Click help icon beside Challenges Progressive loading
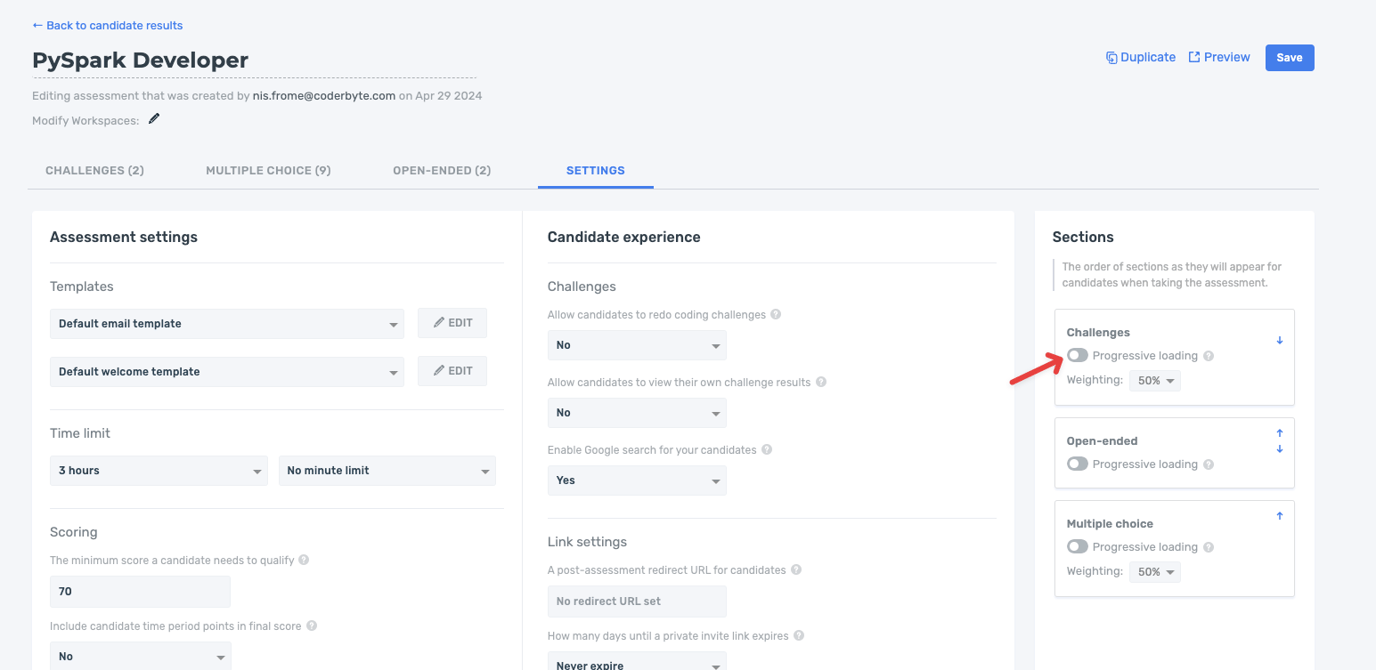The width and height of the screenshot is (1376, 670). 1208,356
